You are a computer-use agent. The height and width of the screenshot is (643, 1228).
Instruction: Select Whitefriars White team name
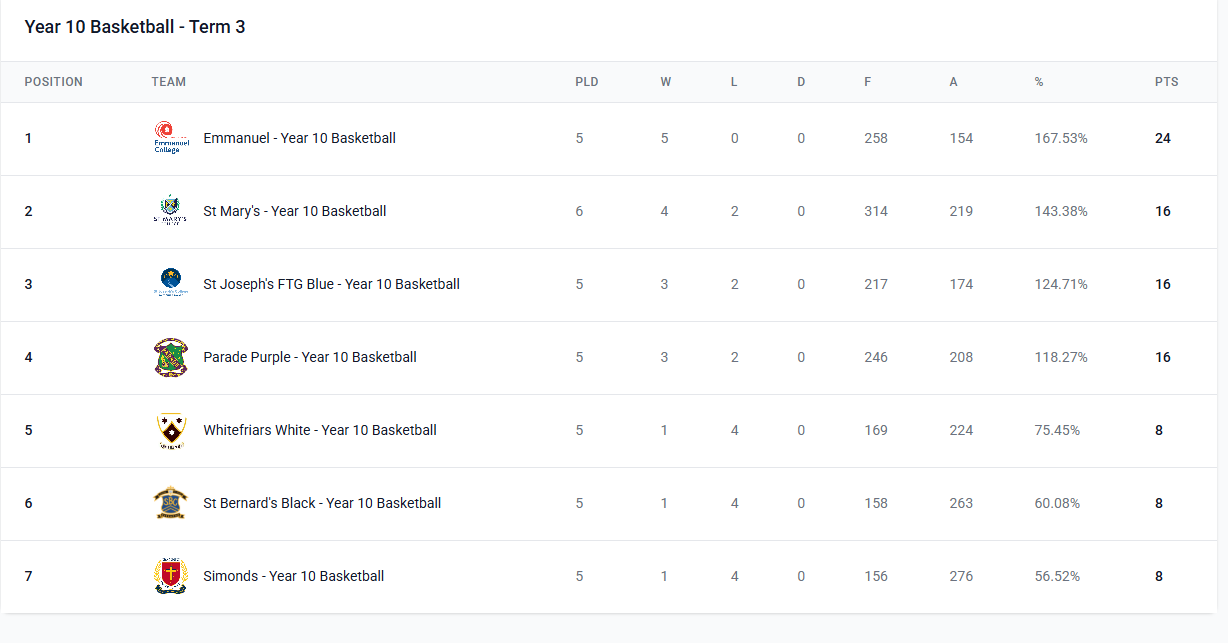[x=319, y=430]
